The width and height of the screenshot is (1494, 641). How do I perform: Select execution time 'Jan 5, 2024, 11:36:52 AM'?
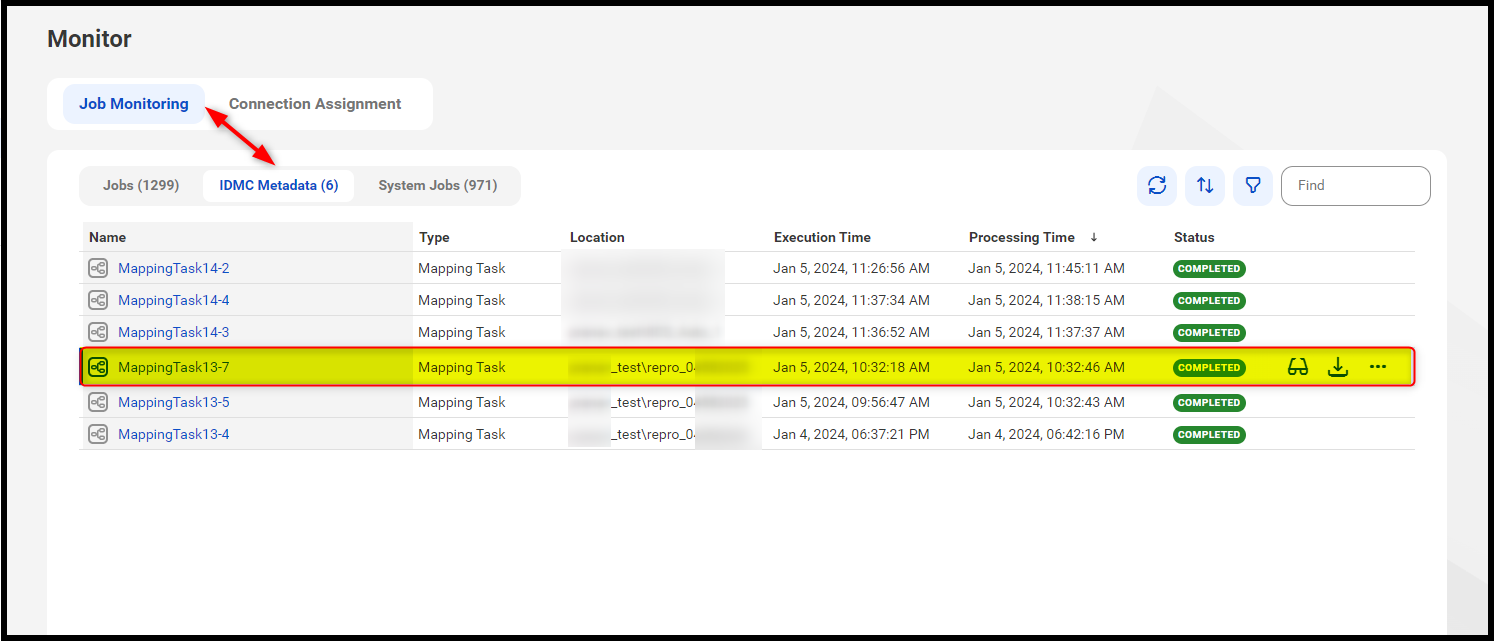click(851, 332)
